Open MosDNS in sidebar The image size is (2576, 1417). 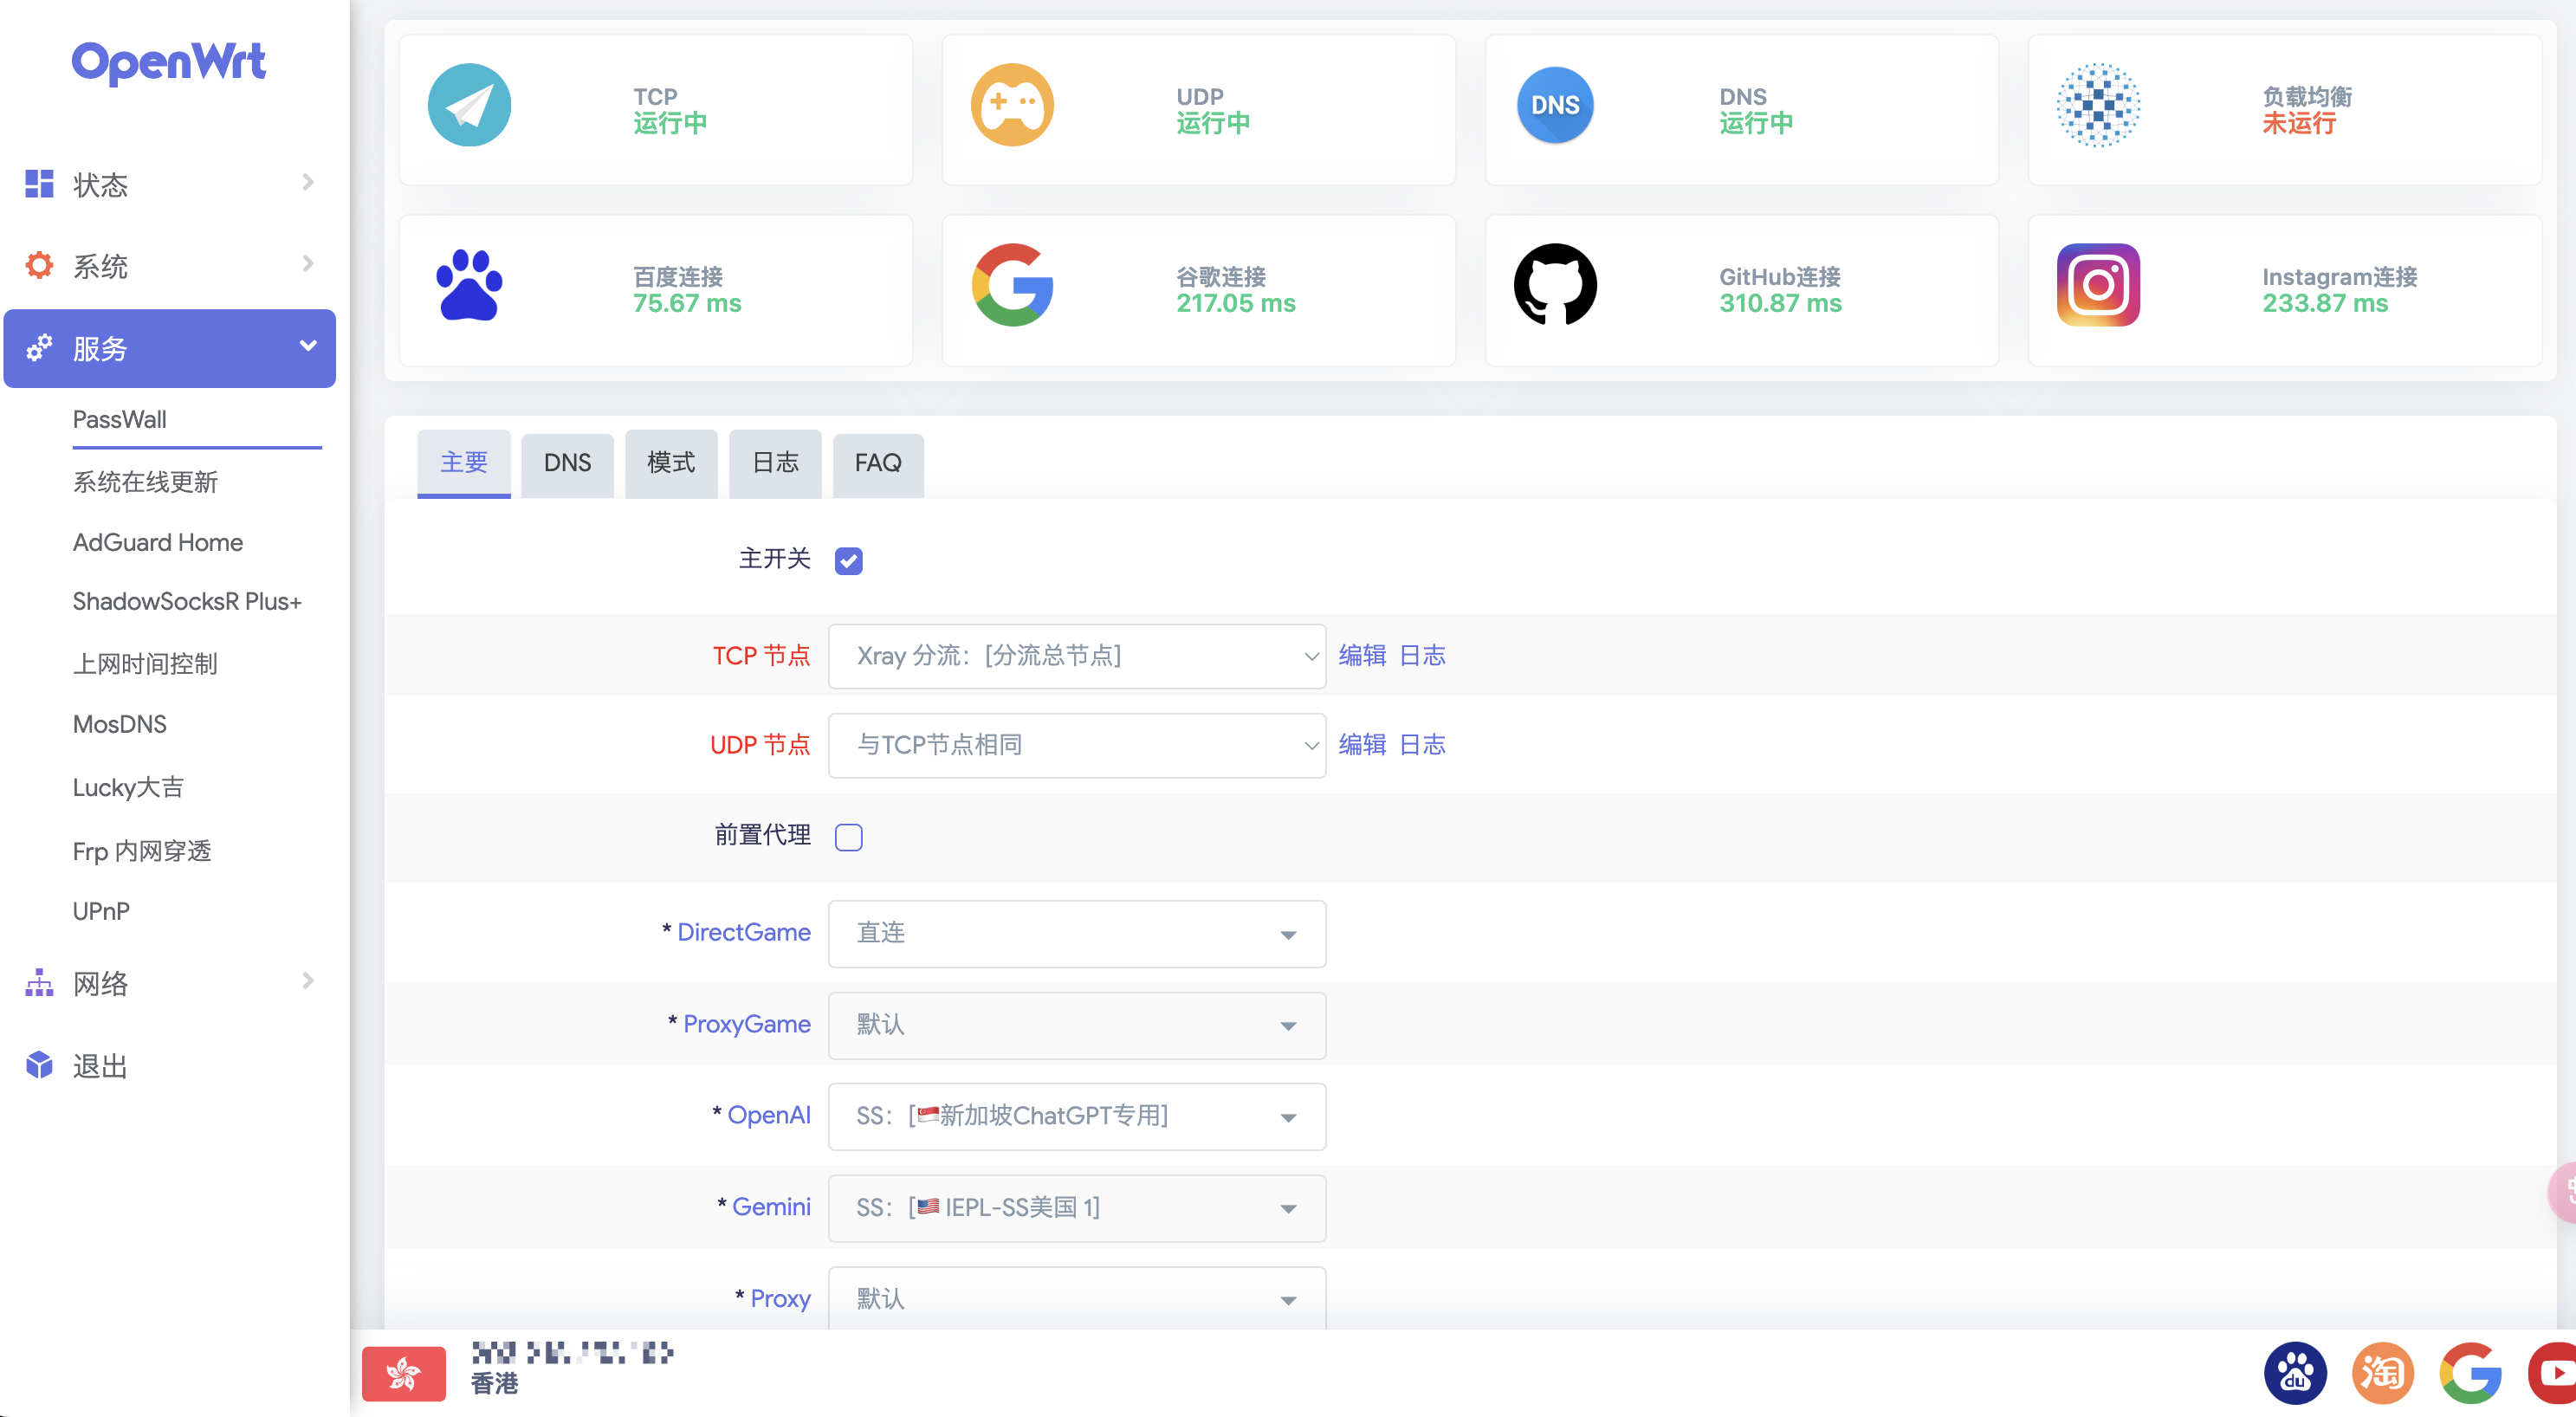pyautogui.click(x=120, y=724)
